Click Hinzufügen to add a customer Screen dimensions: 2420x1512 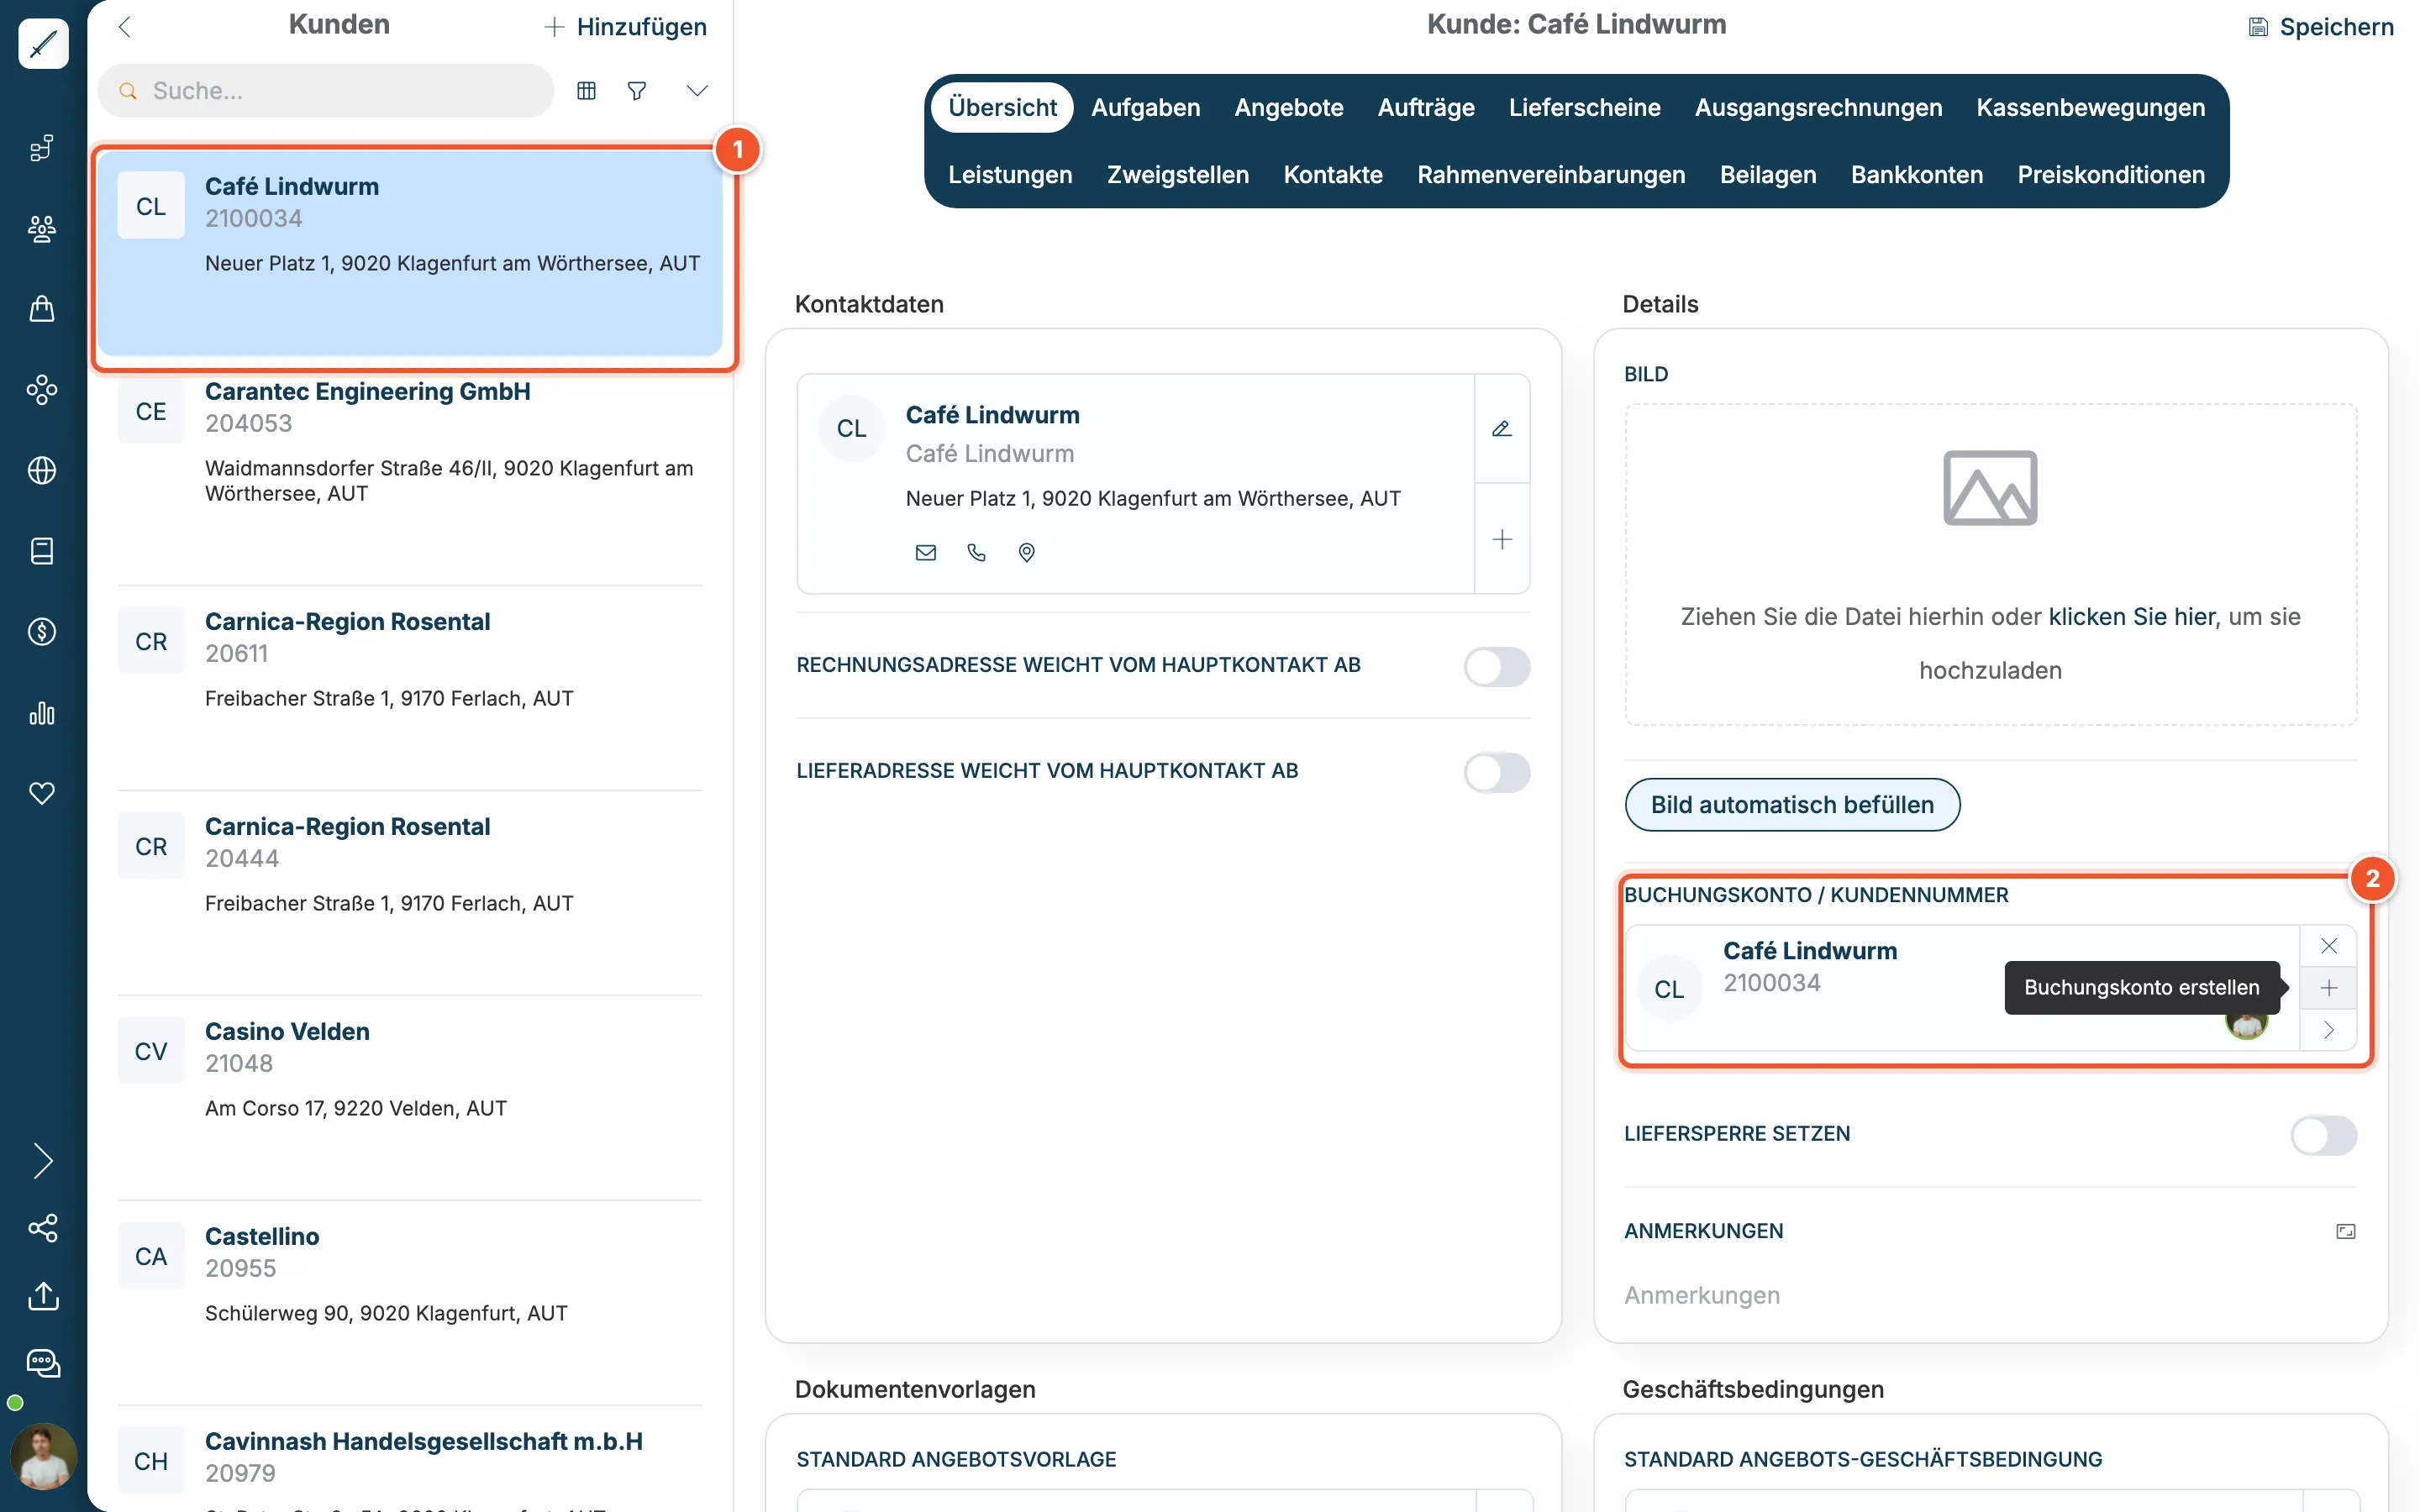625,27
